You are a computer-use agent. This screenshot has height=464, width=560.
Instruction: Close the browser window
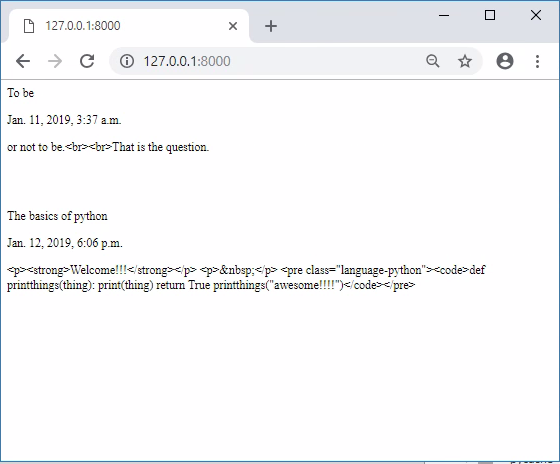[536, 15]
